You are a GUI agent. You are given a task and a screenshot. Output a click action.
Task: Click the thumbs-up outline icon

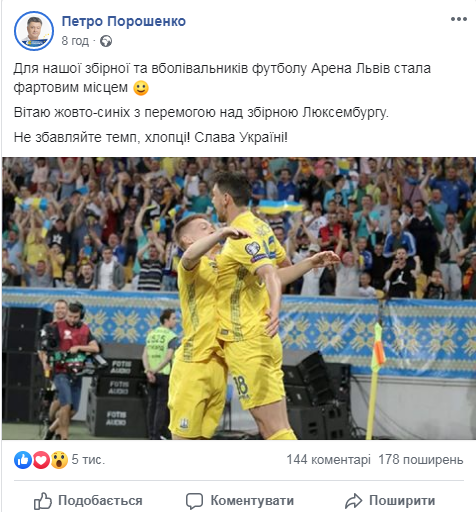(43, 501)
